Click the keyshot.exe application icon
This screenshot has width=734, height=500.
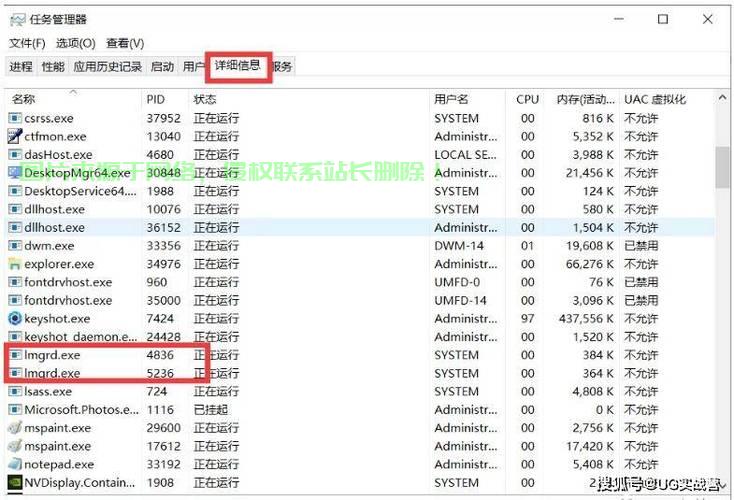pos(15,318)
